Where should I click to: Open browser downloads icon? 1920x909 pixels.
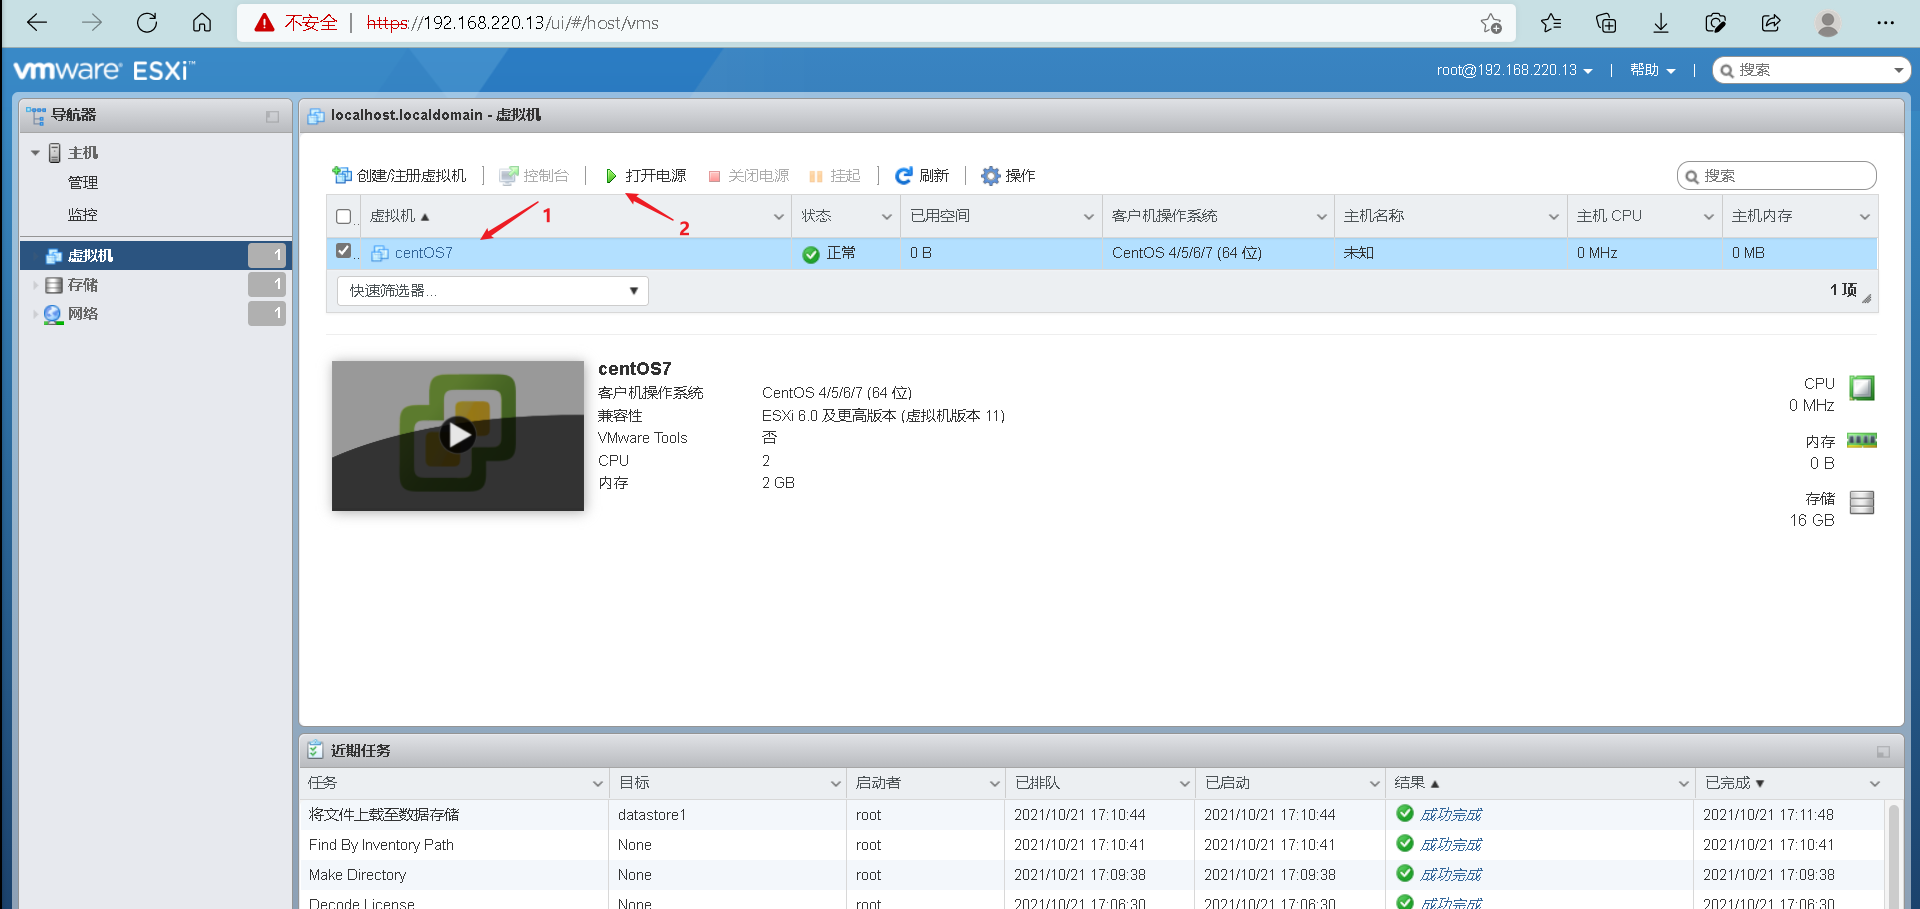pyautogui.click(x=1661, y=23)
